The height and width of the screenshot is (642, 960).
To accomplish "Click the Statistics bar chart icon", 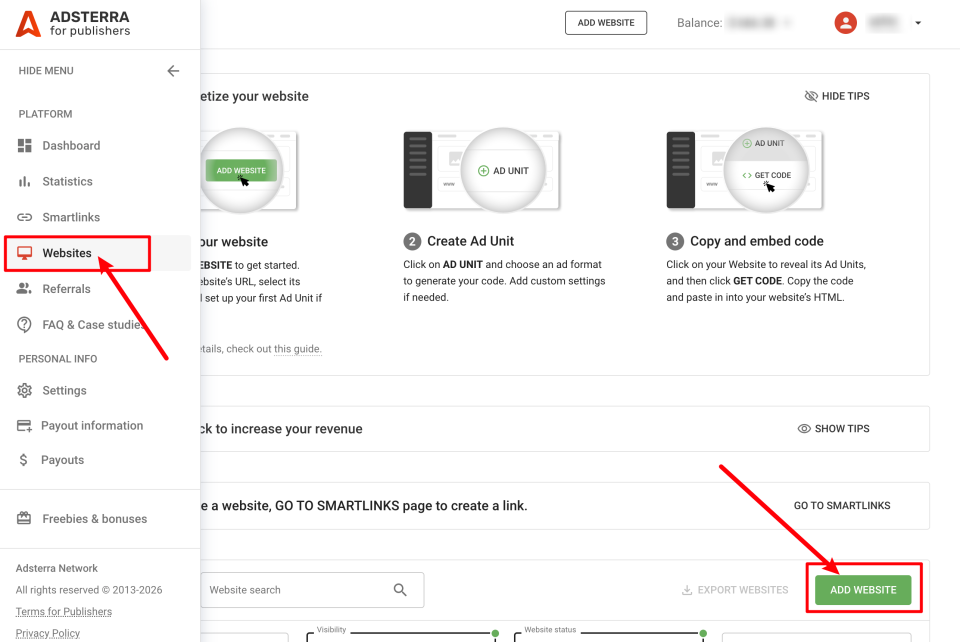I will [24, 181].
